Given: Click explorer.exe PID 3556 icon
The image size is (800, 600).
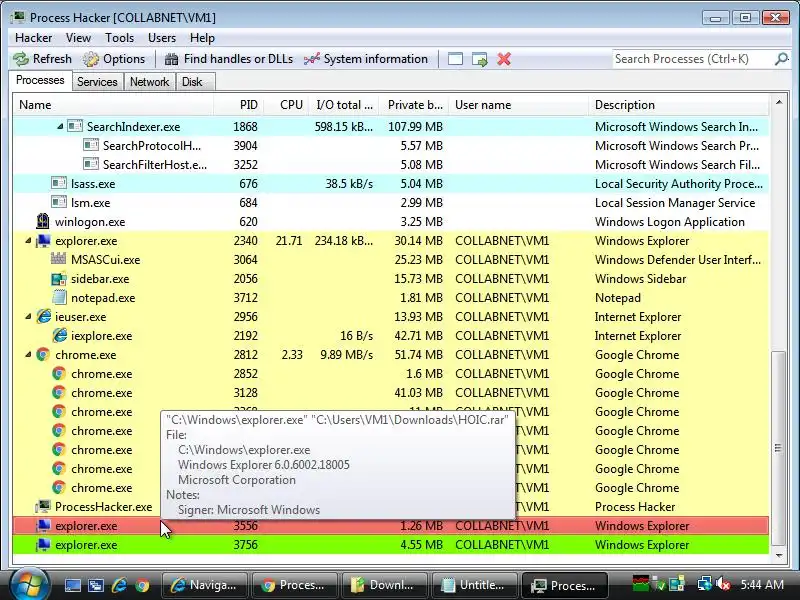Looking at the screenshot, I should tap(43, 526).
